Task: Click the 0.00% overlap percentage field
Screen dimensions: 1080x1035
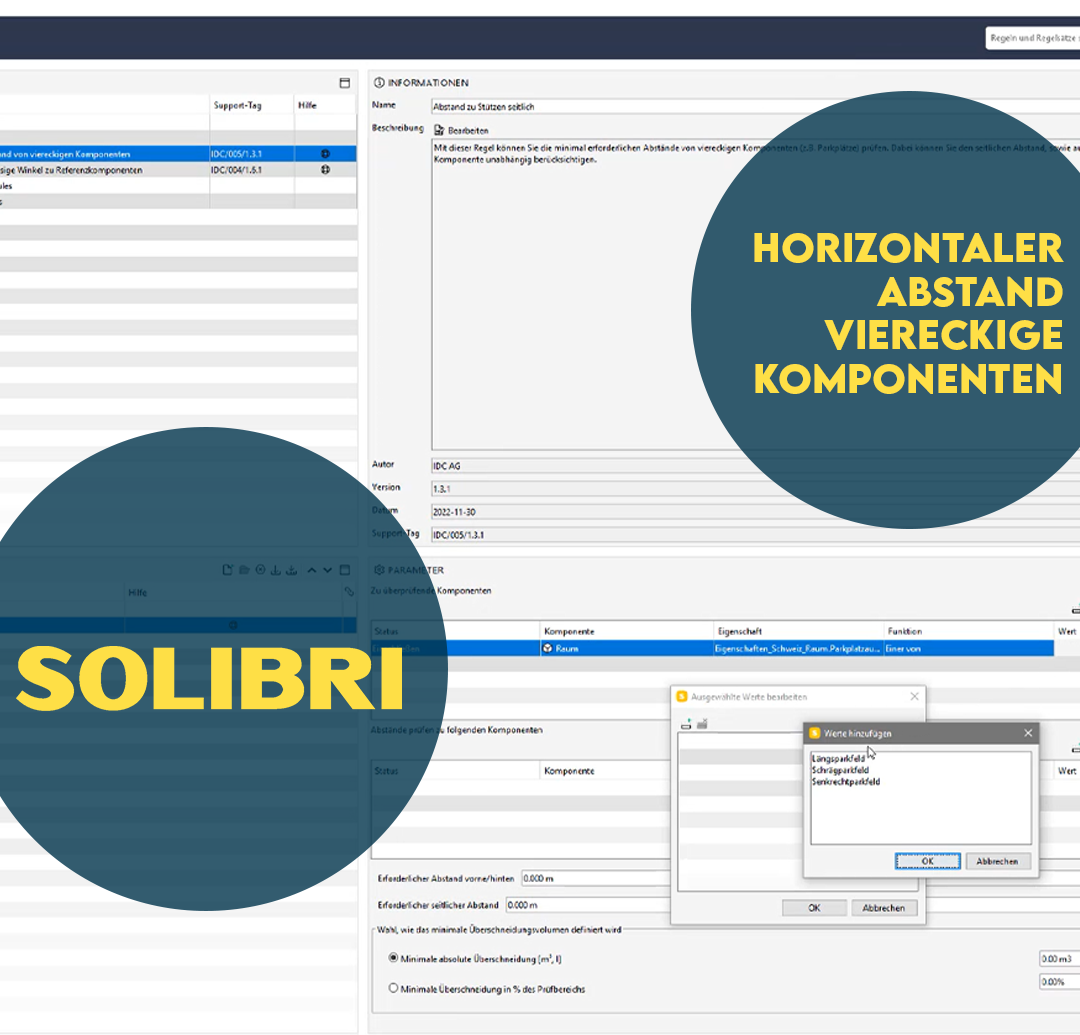Action: coord(1059,982)
